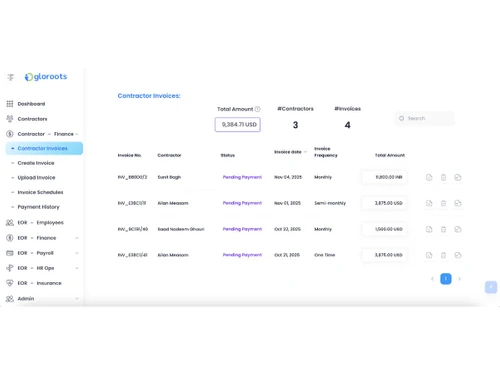Open the EOR - Insurance menu item
The width and height of the screenshot is (500, 375).
39,283
